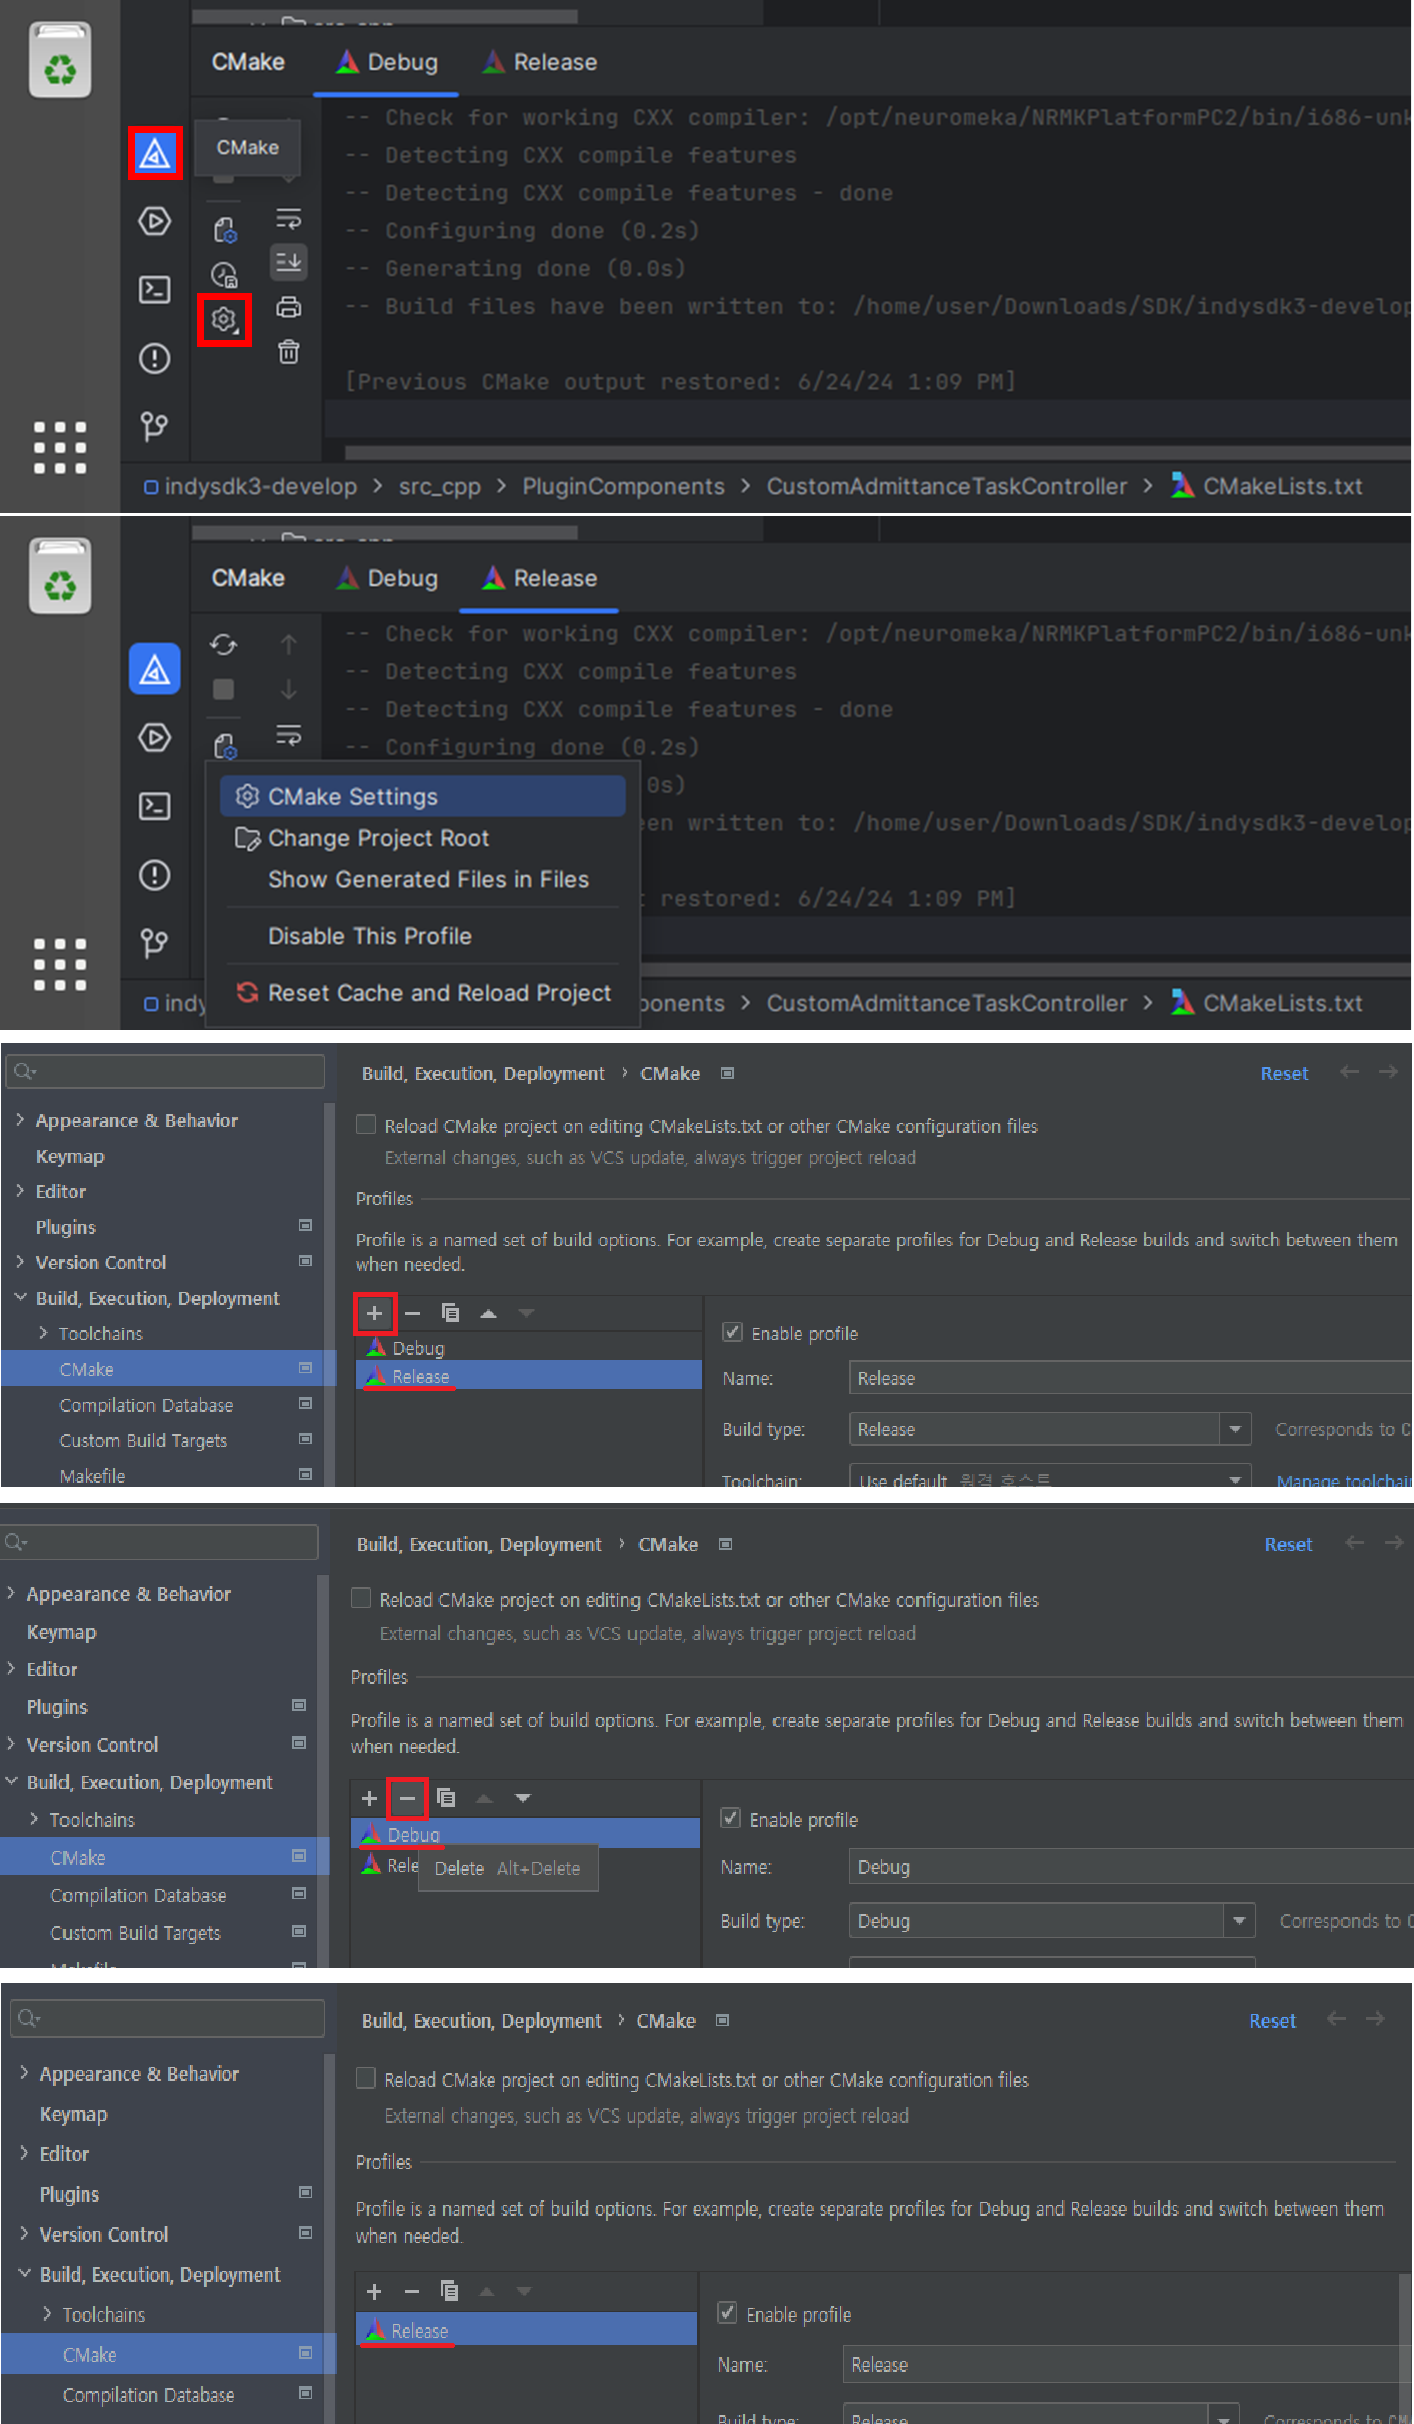Expand Toolchains node above Makefile settings tree
This screenshot has width=1414, height=2424.
click(43, 1333)
